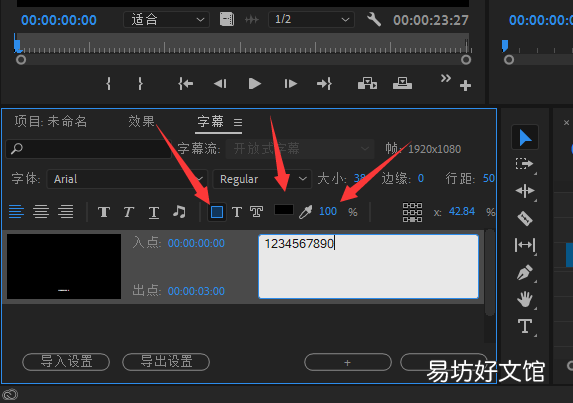The height and width of the screenshot is (403, 573).
Task: Click the 导出设置 button
Action: [166, 362]
